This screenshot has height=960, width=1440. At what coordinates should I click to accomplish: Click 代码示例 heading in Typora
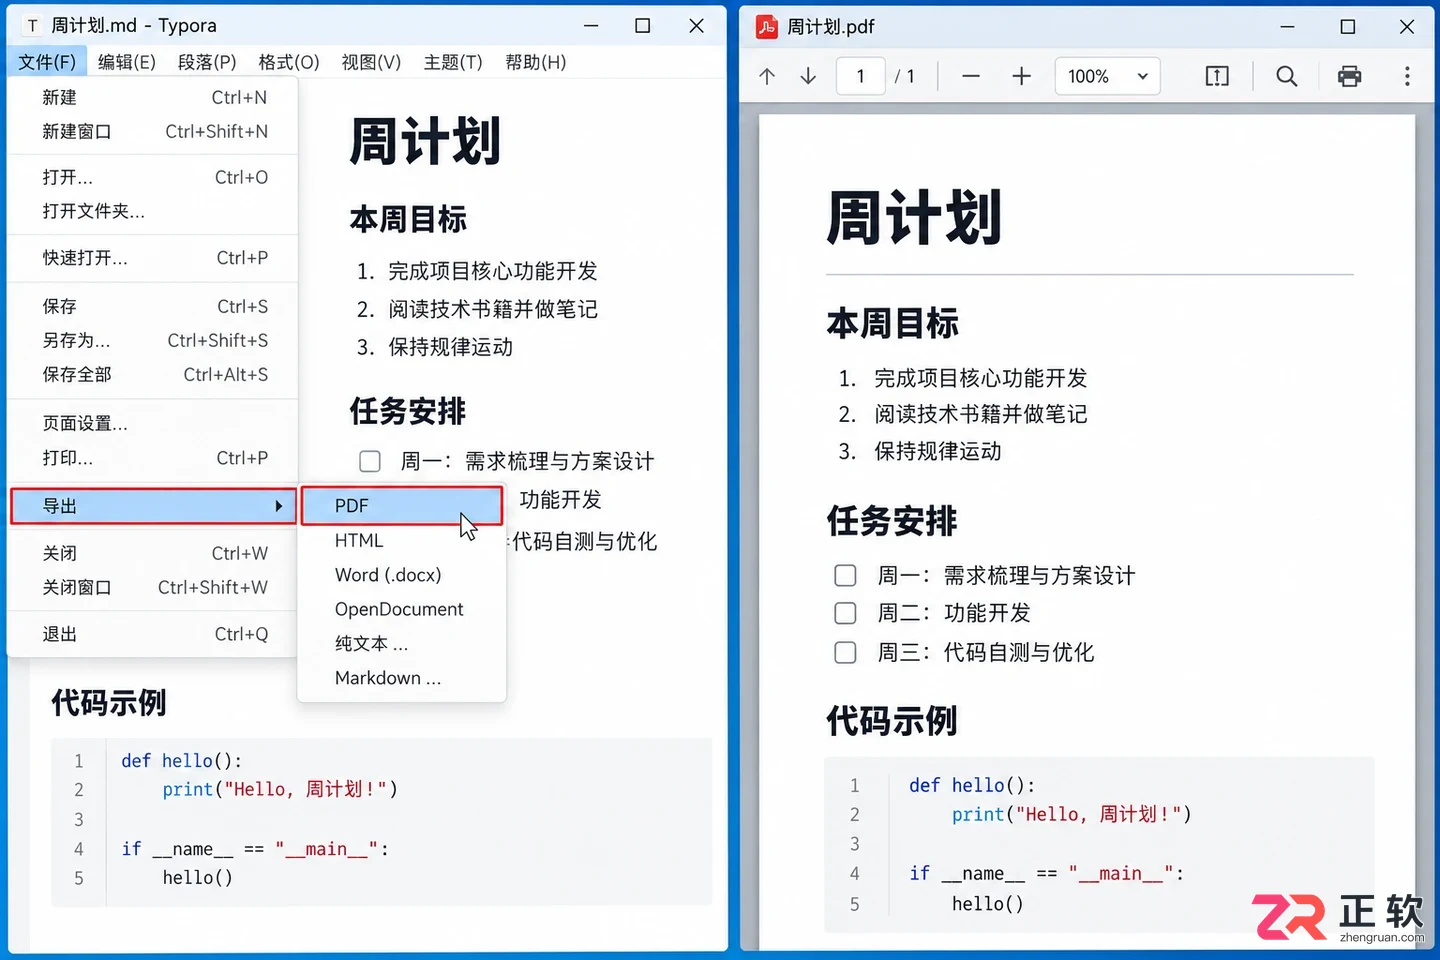pos(109,703)
